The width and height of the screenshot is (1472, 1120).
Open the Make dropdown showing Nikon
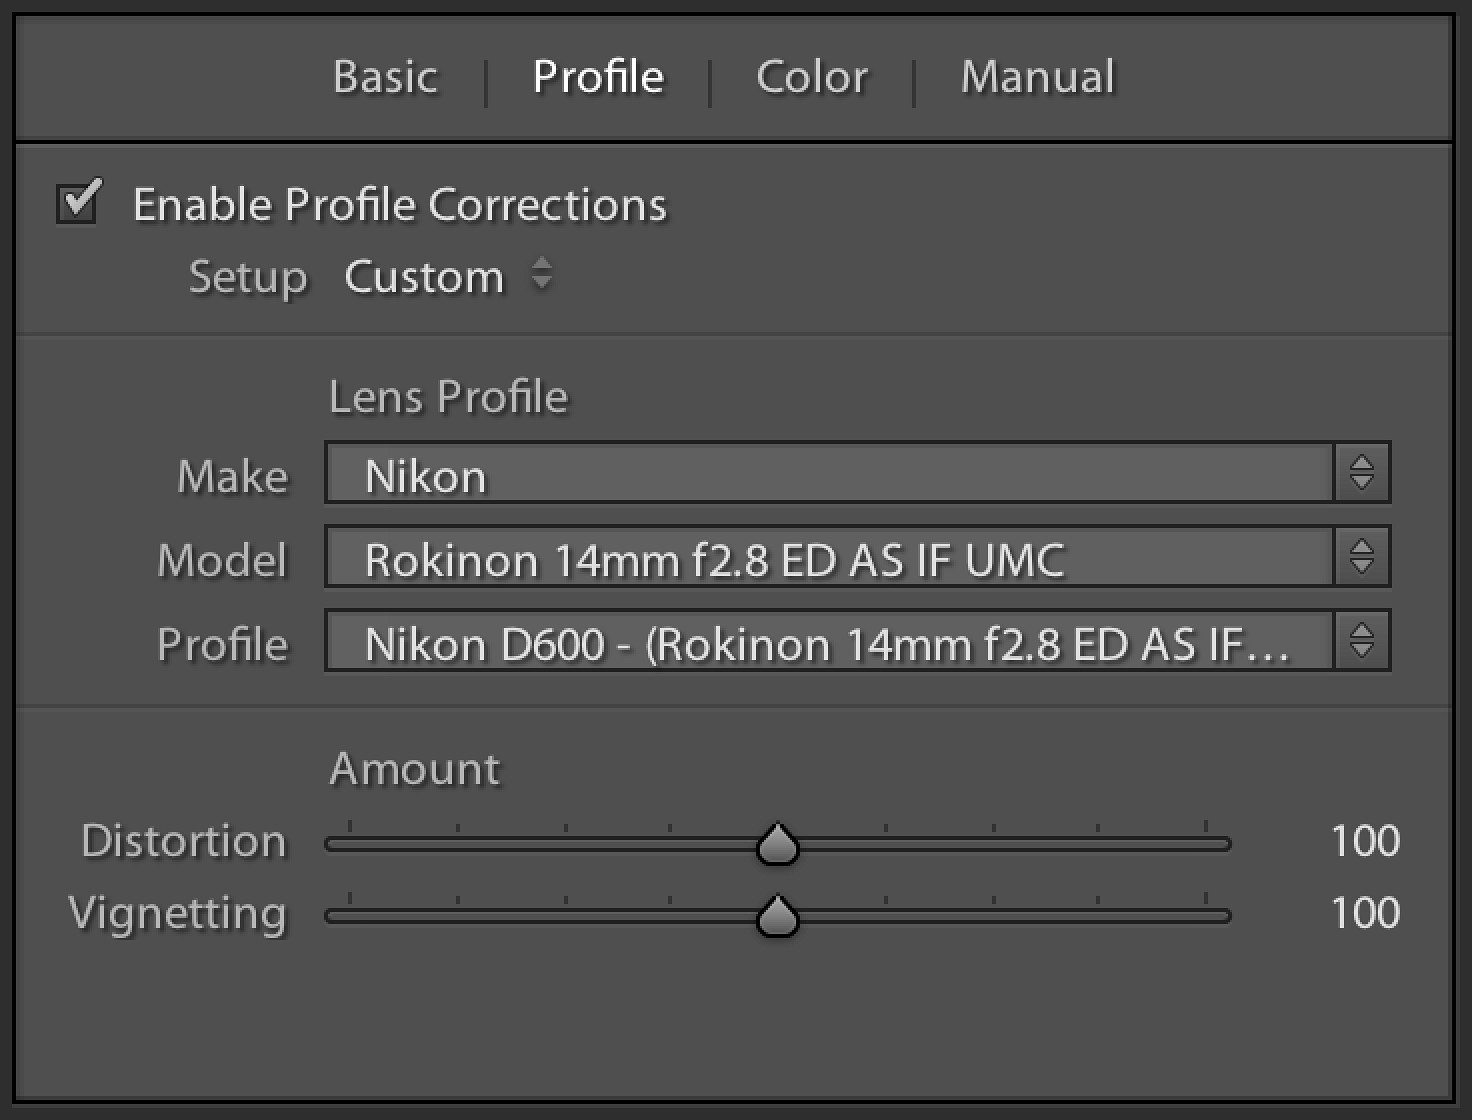pos(828,474)
